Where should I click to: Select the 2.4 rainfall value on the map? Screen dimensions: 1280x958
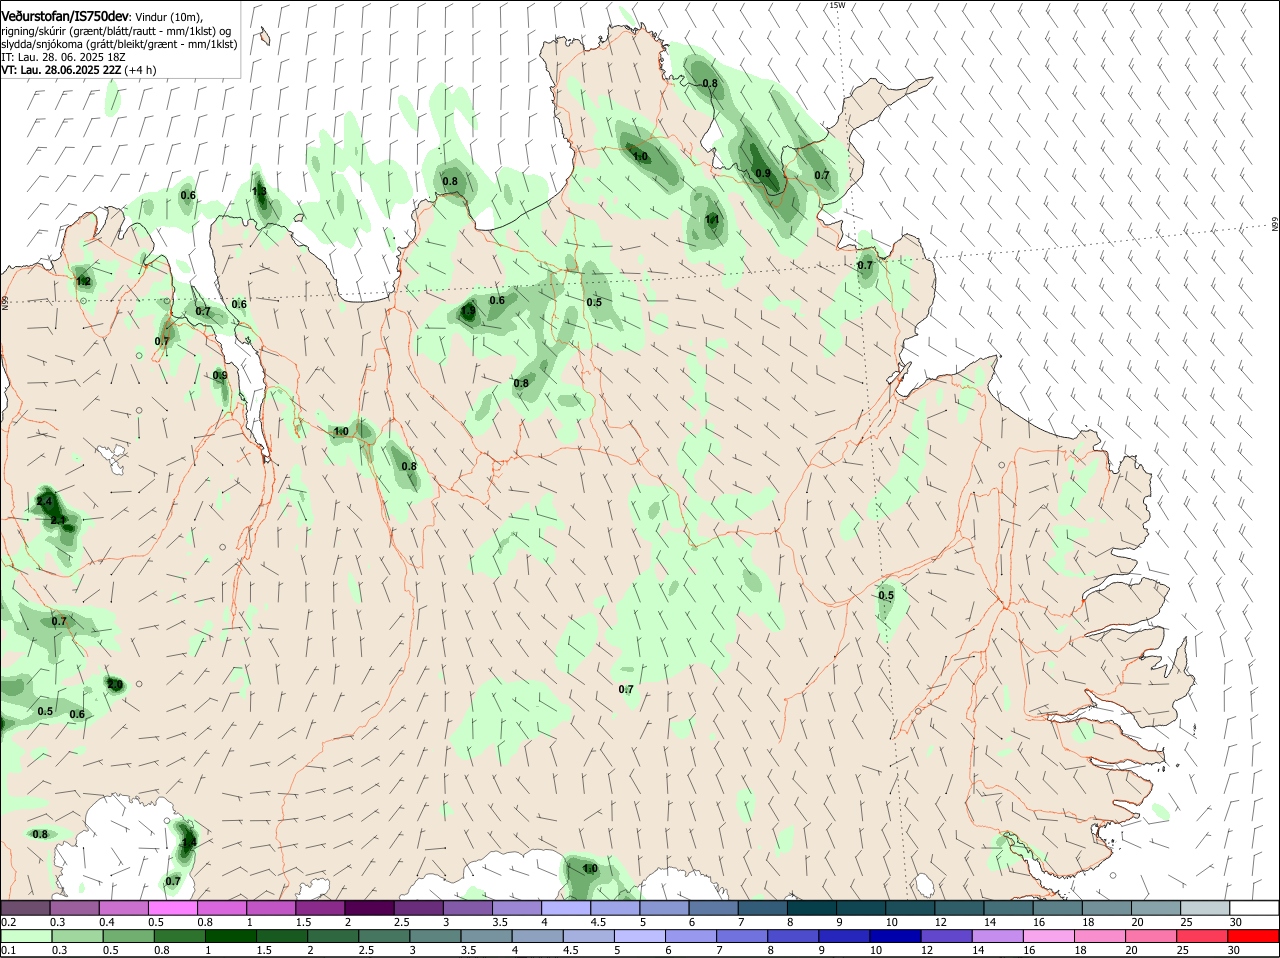[44, 501]
